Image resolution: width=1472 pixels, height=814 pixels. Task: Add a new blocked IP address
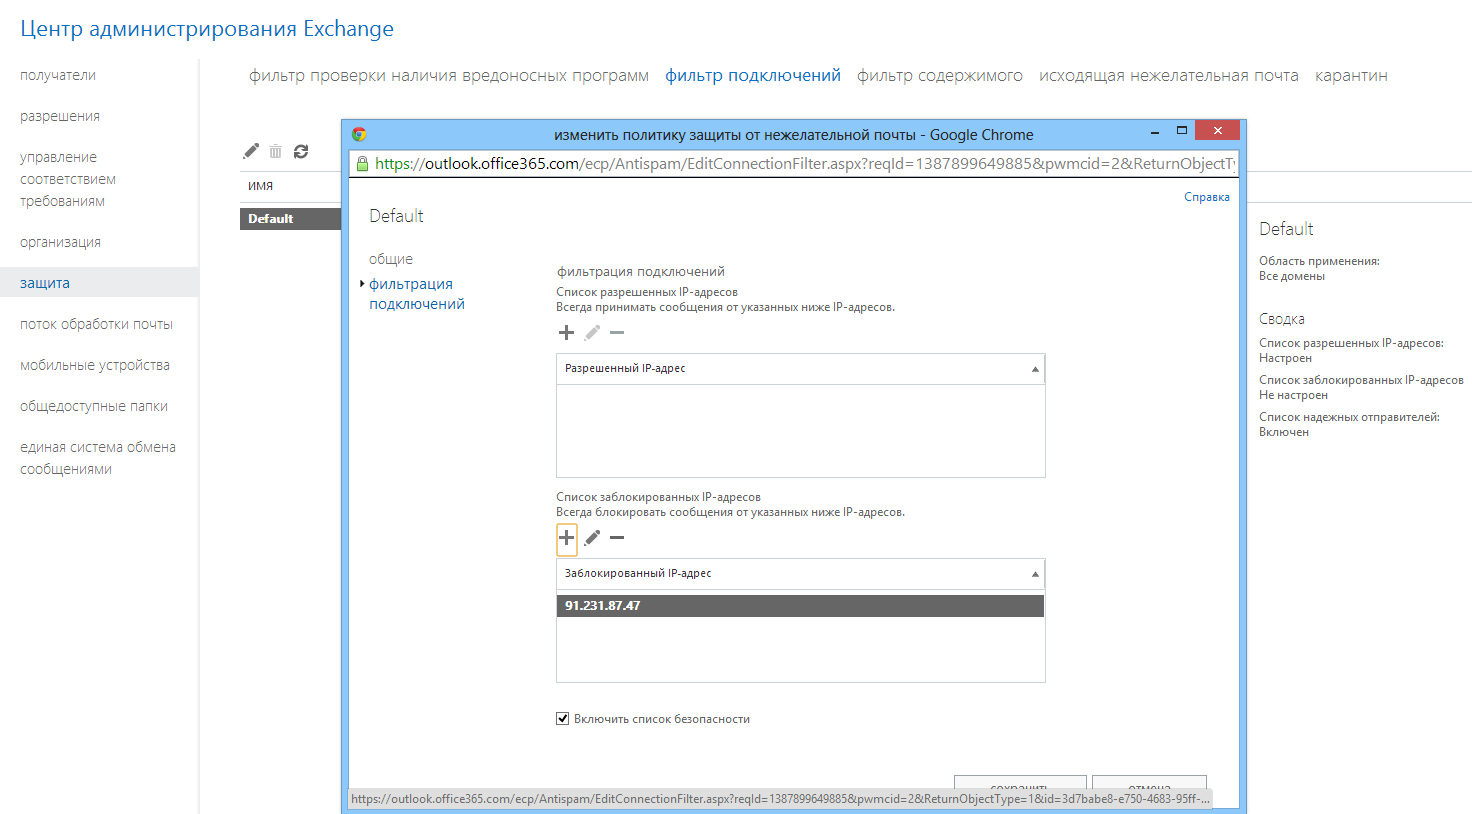(x=566, y=538)
